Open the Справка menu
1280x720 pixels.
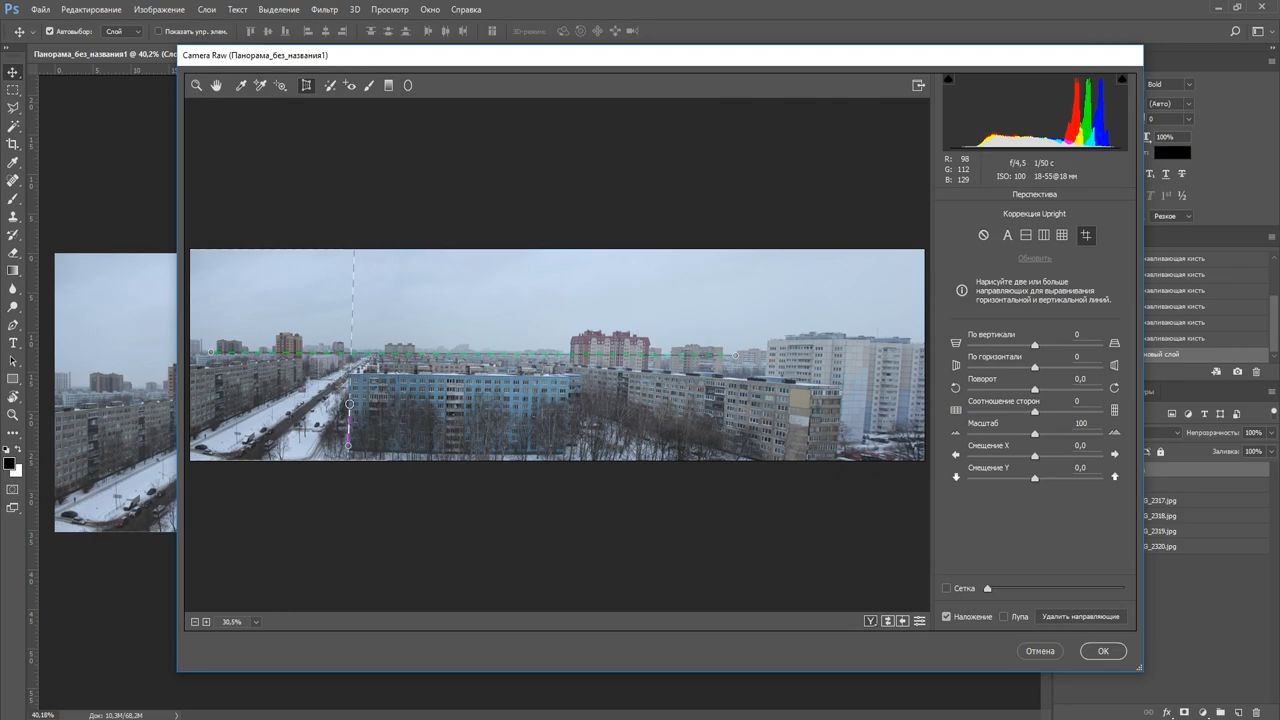[466, 9]
